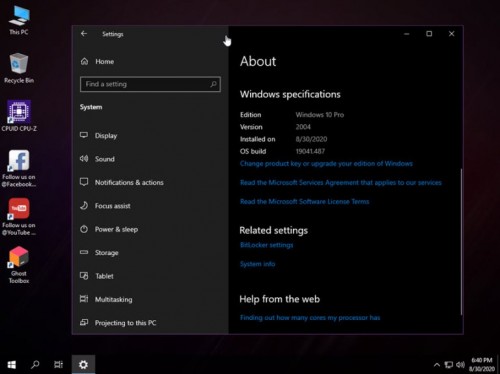Click the Display monitor icon

[x=84, y=135]
